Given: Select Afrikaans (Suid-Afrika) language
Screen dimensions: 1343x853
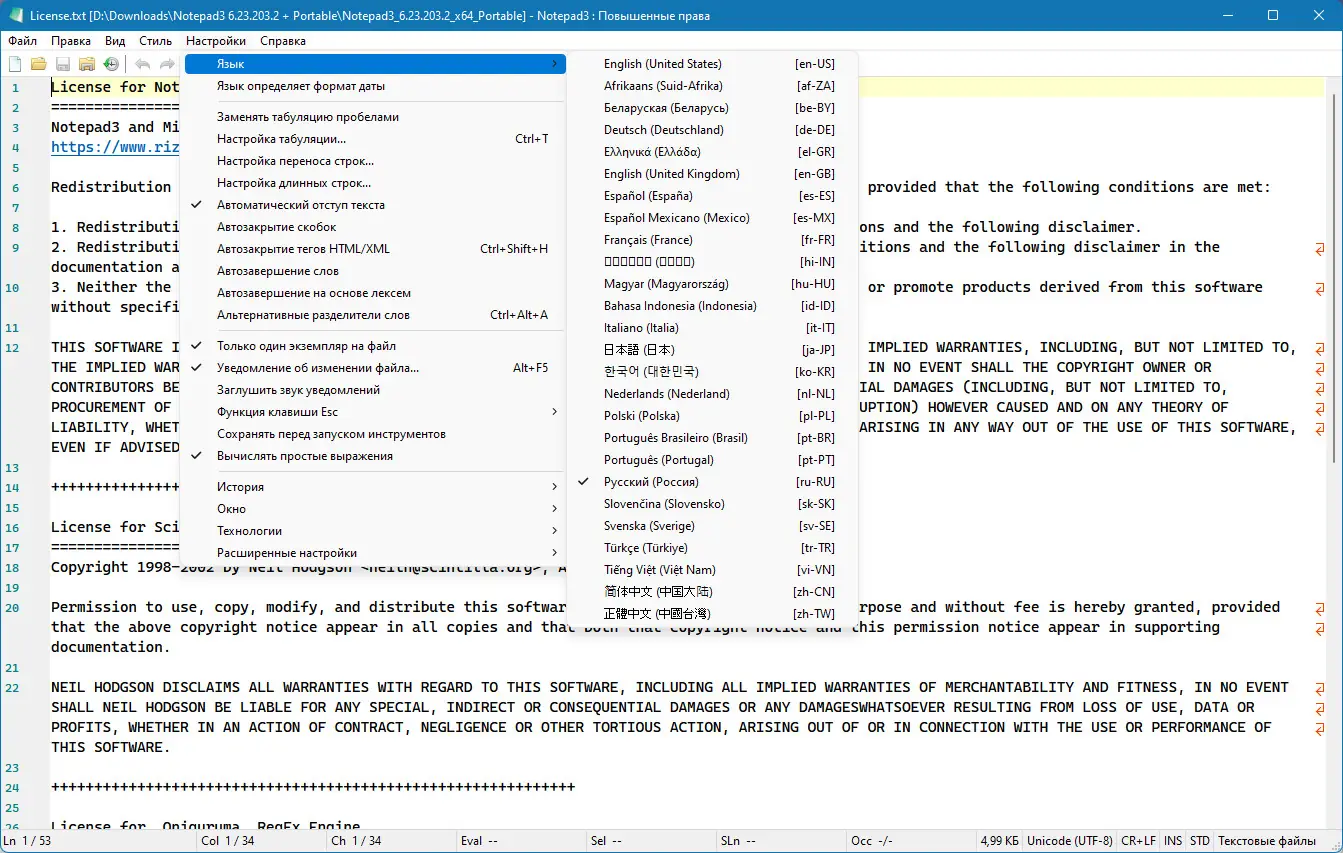Looking at the screenshot, I should pyautogui.click(x=712, y=86).
